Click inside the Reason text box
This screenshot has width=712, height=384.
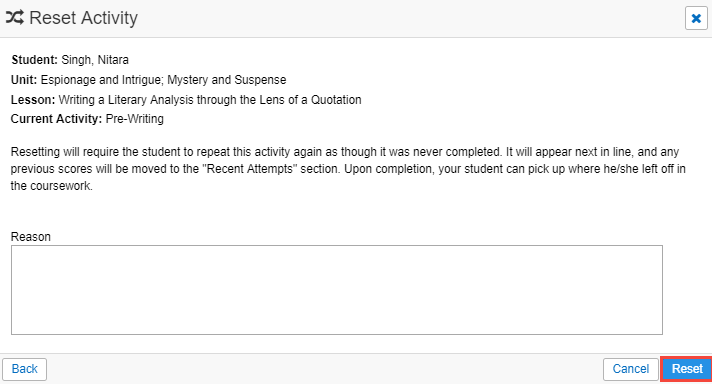(x=336, y=290)
